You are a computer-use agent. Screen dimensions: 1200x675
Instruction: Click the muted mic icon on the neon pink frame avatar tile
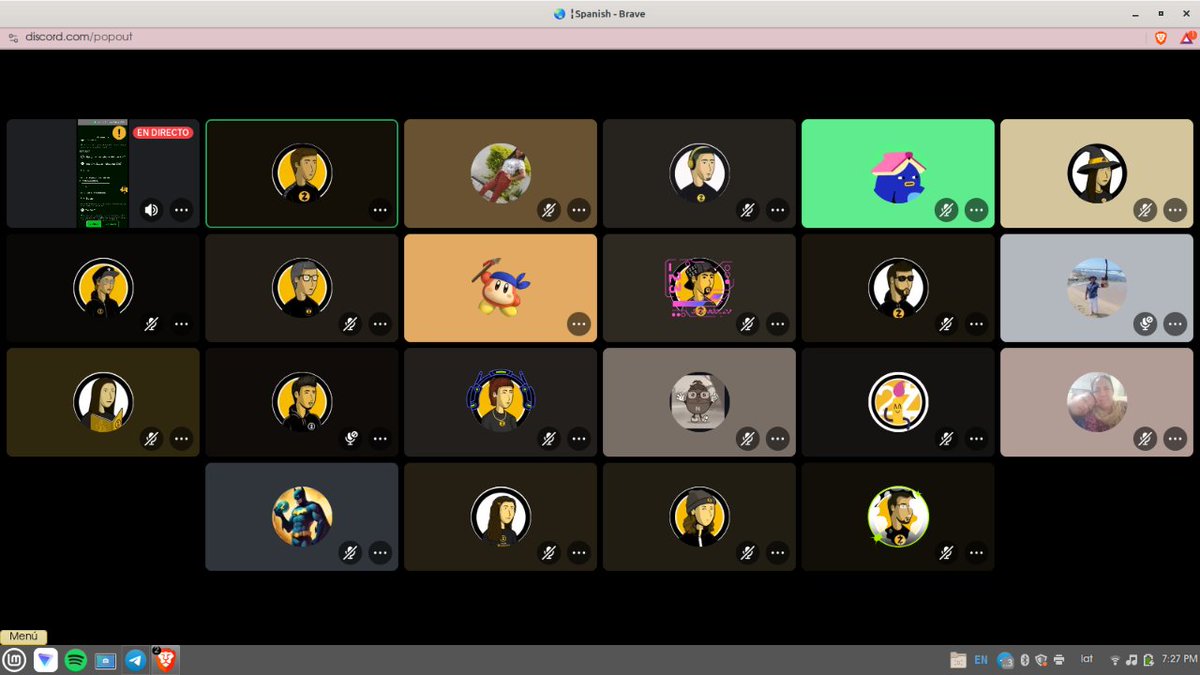[748, 324]
